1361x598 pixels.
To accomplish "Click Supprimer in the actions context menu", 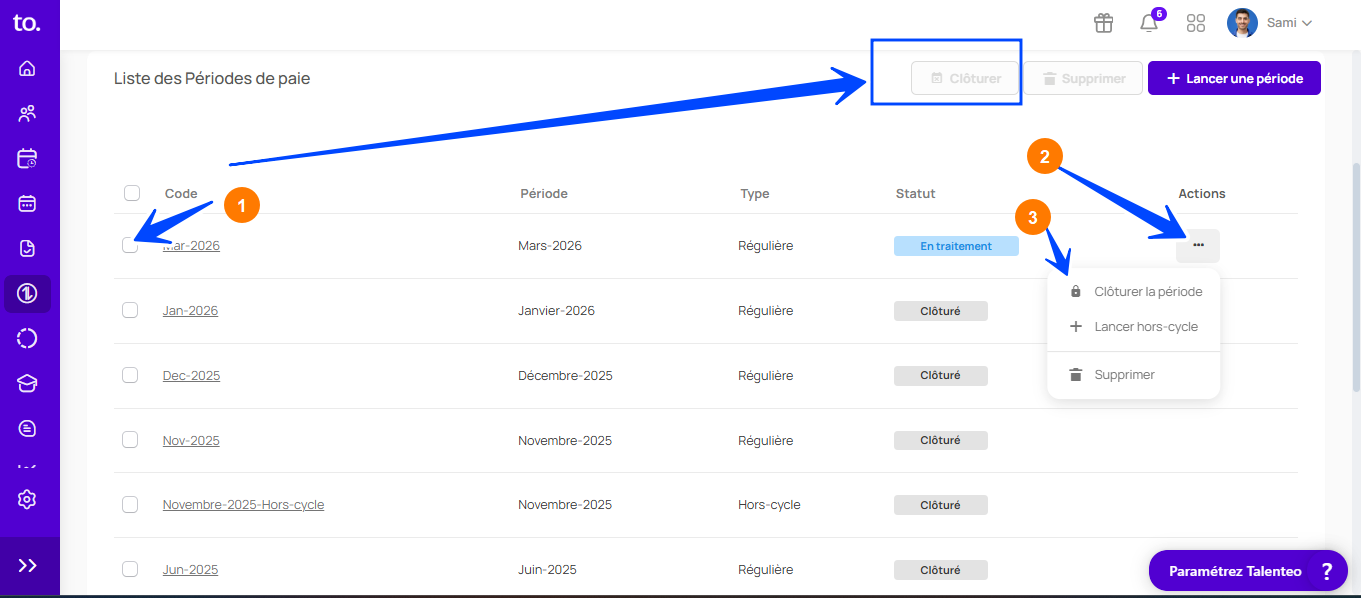I will pos(1124,375).
